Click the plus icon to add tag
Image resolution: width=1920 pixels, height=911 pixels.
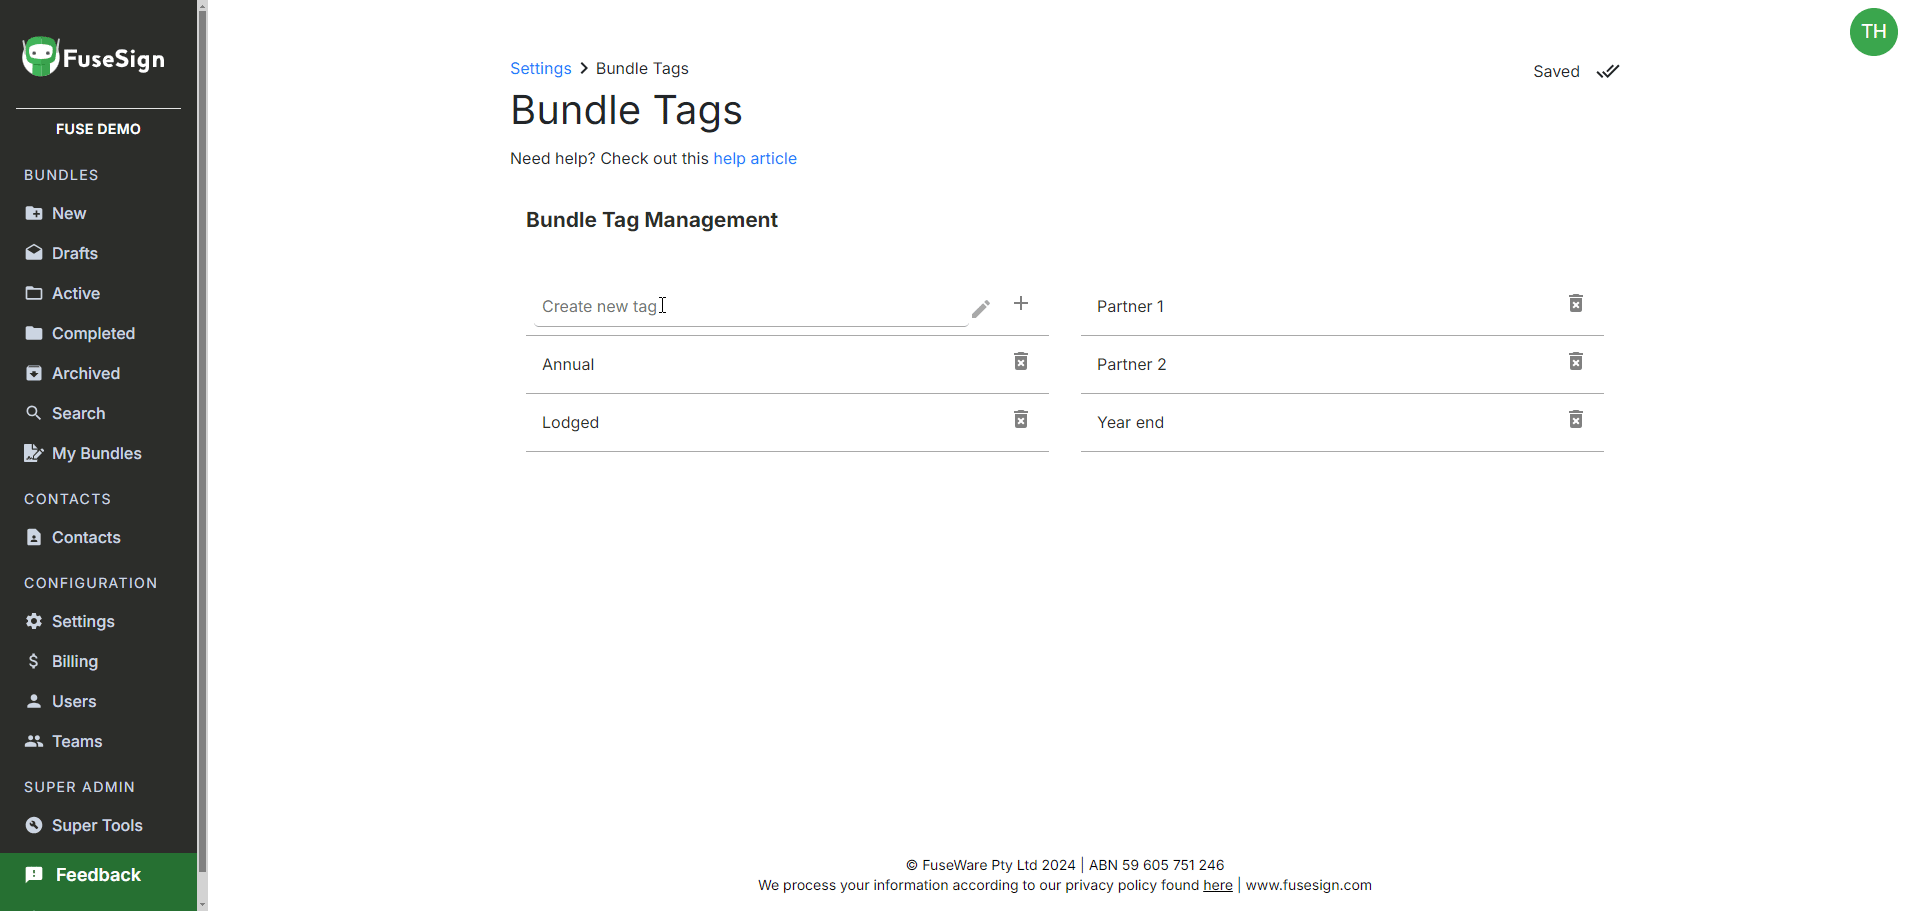1020,304
